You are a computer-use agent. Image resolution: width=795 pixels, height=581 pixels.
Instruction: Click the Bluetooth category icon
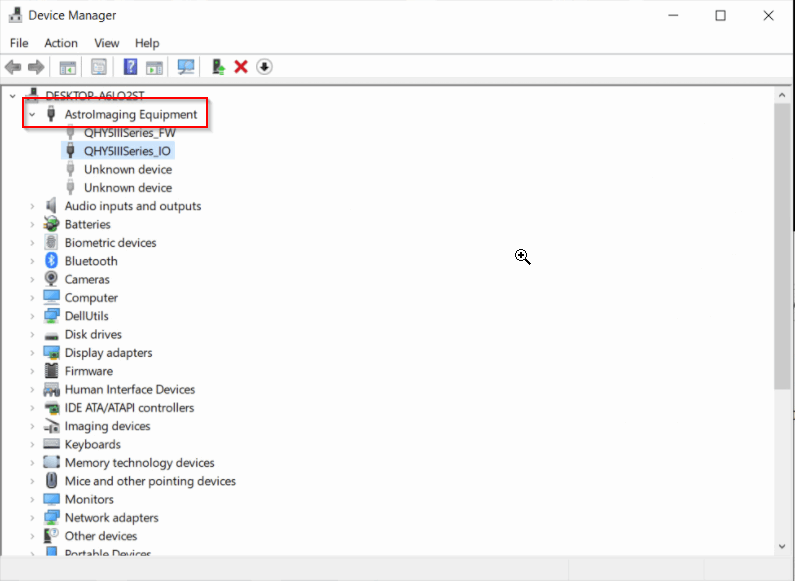(51, 261)
